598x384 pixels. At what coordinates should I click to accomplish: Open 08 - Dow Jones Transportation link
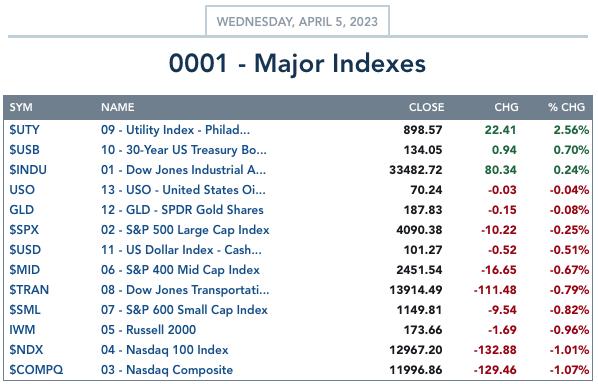point(185,290)
